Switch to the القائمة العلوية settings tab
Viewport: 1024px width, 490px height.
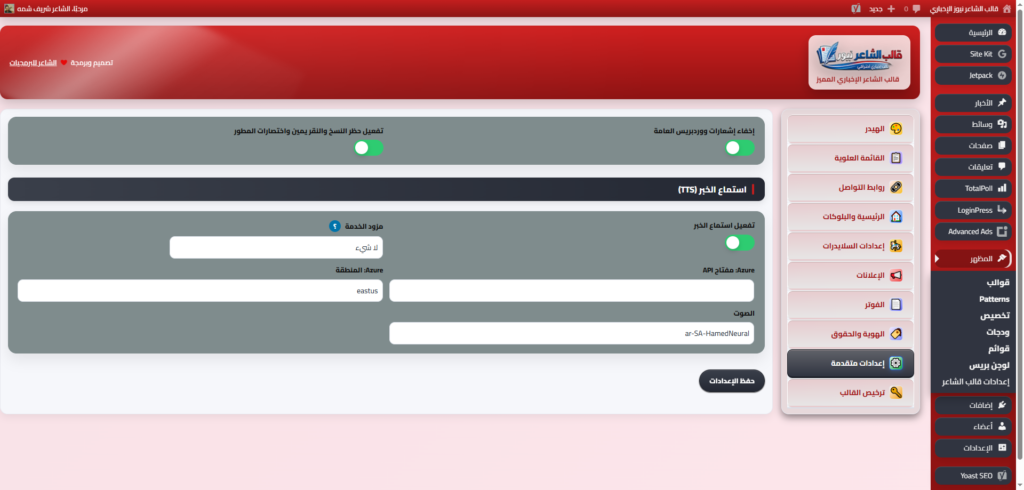[849, 158]
